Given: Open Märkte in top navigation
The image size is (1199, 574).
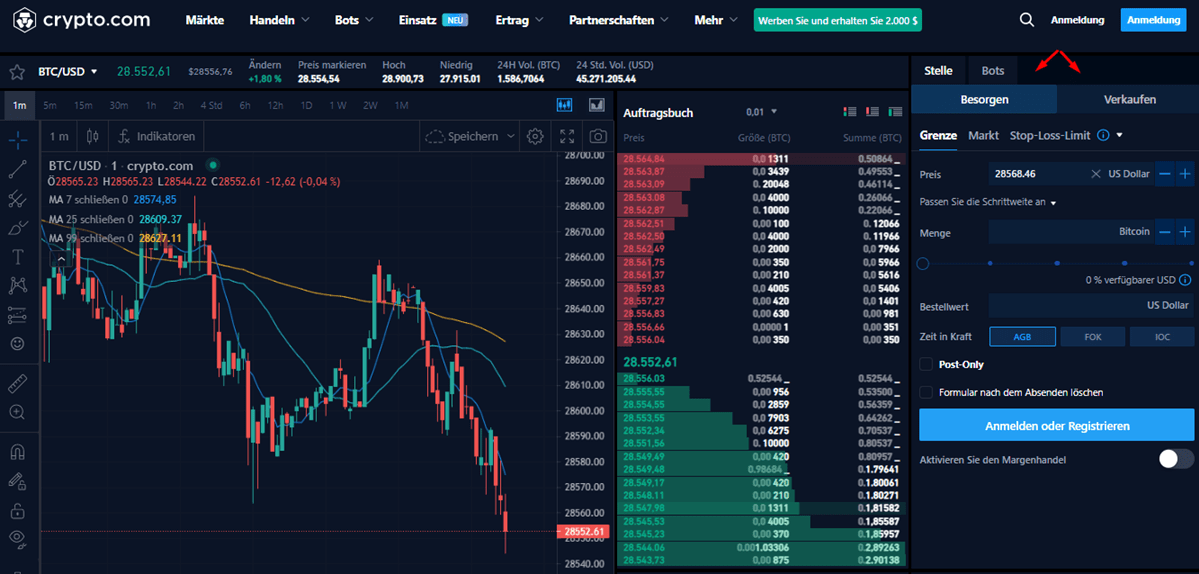Looking at the screenshot, I should (205, 20).
